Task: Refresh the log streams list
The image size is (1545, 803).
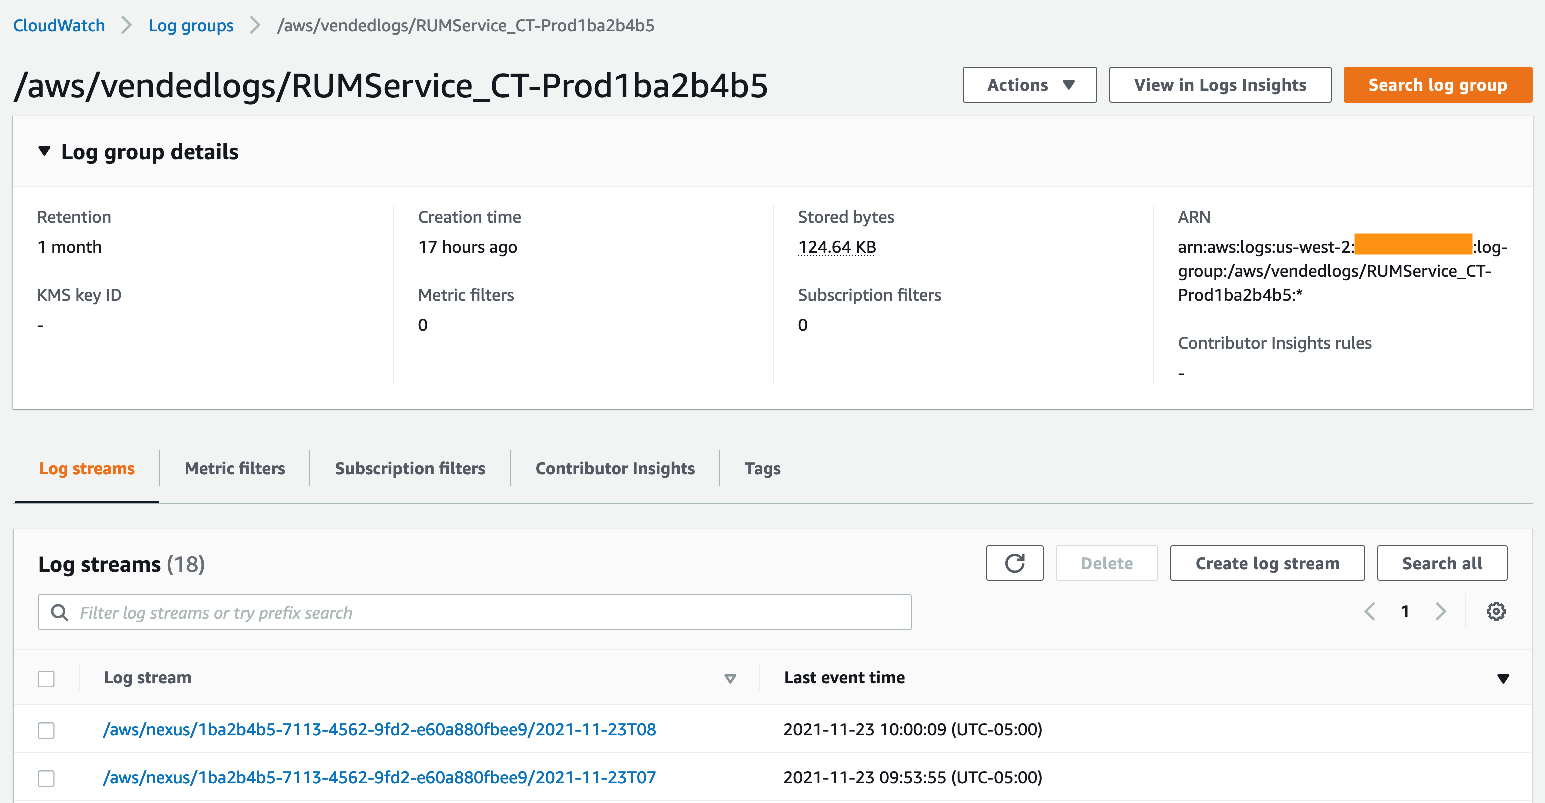Action: [x=1014, y=562]
